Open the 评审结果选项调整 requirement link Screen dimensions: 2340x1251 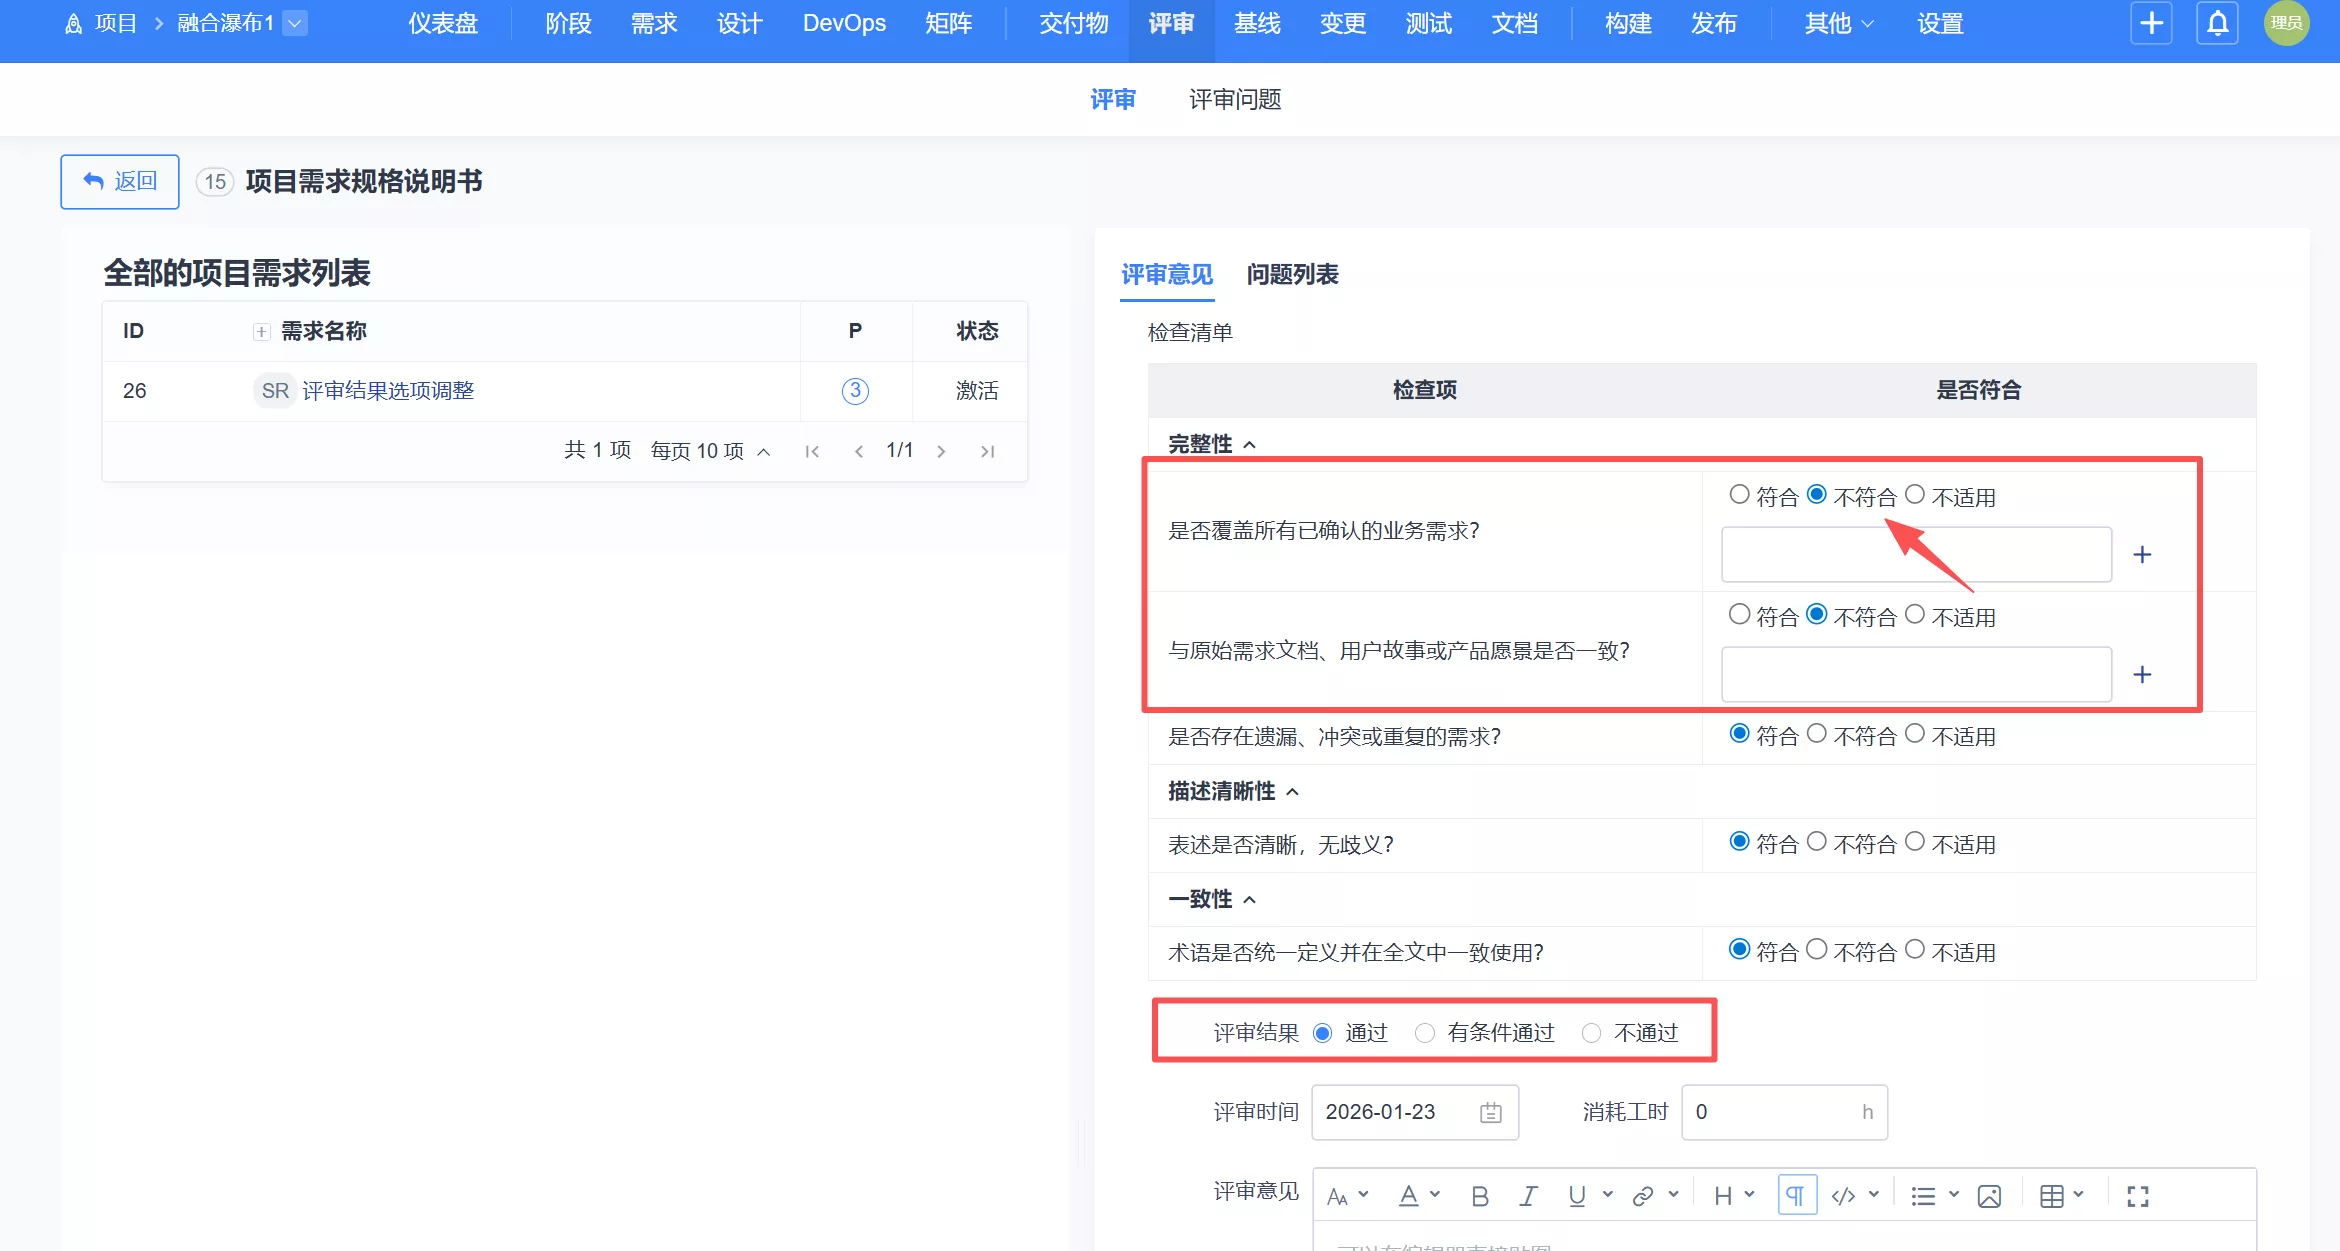tap(388, 391)
